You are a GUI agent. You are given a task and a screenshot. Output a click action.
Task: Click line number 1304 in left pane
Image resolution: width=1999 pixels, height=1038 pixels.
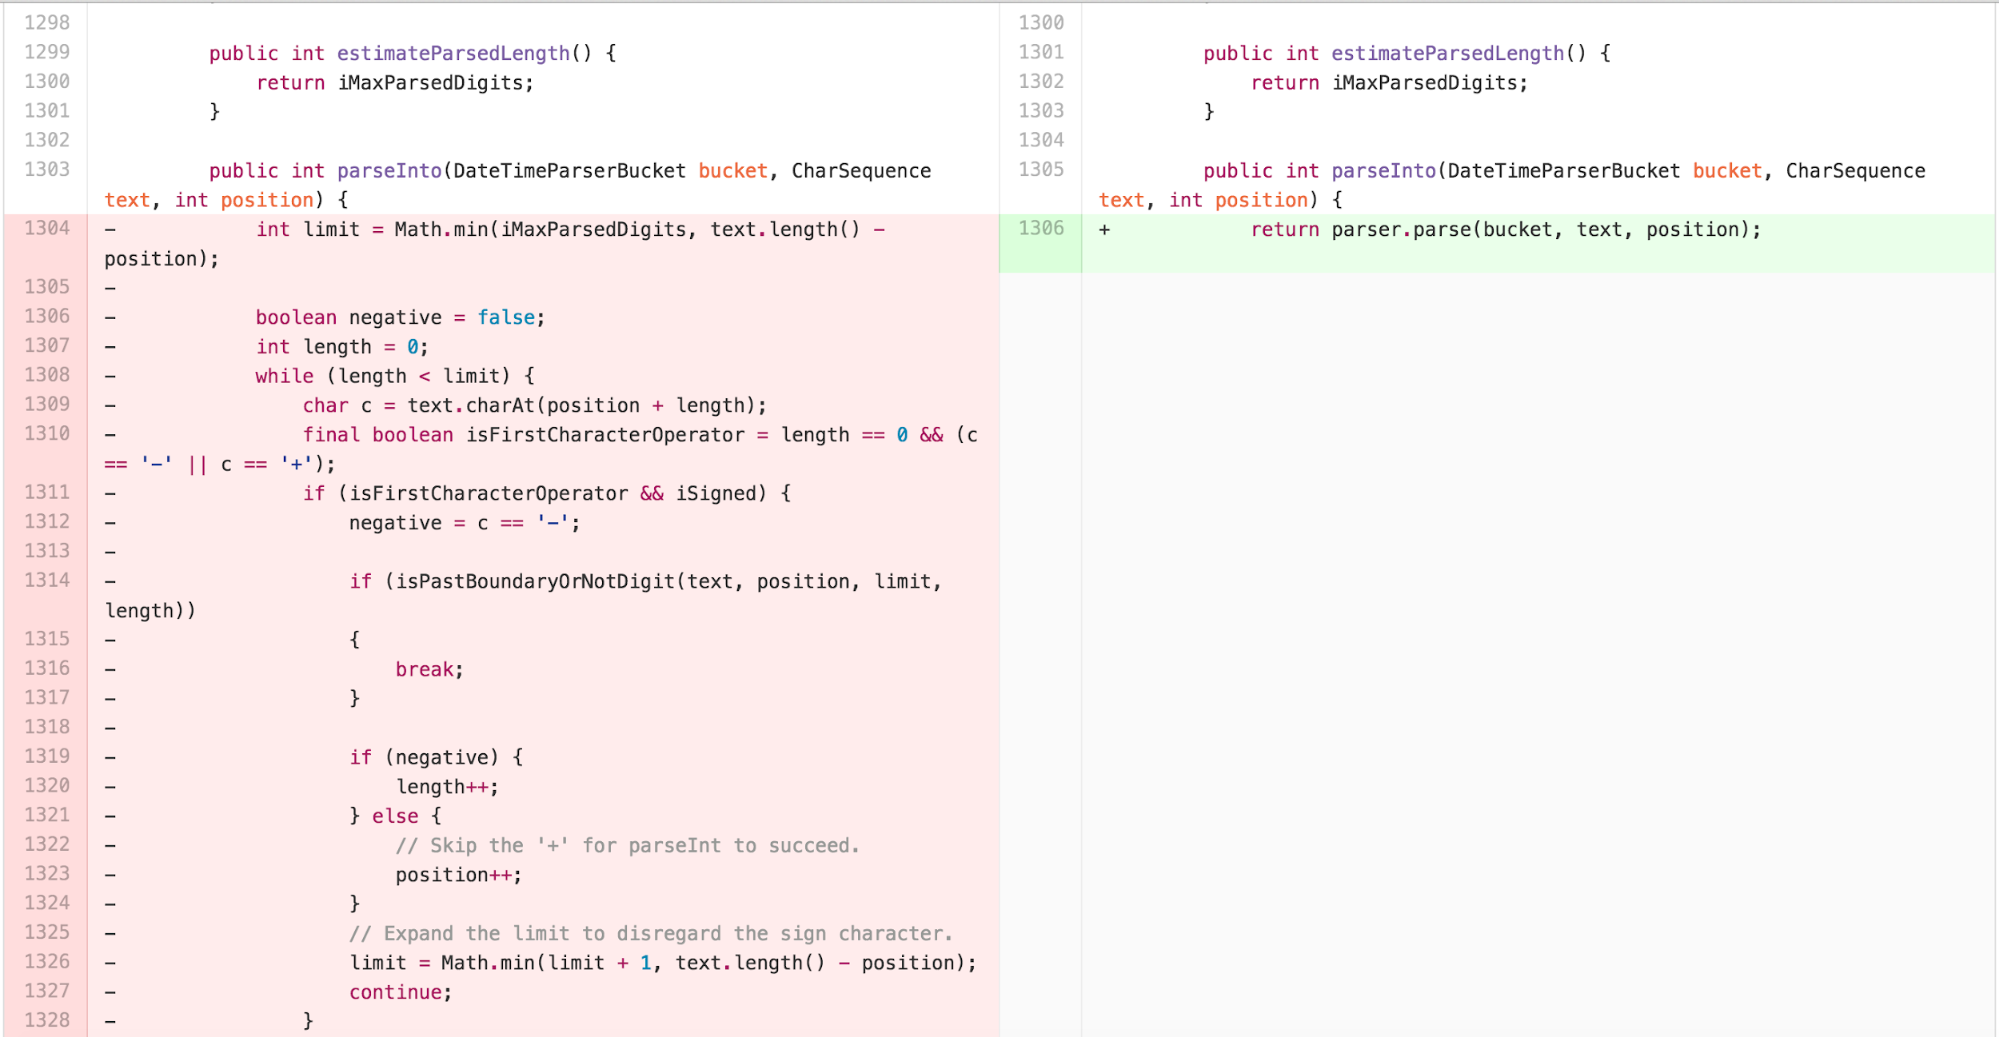(47, 228)
